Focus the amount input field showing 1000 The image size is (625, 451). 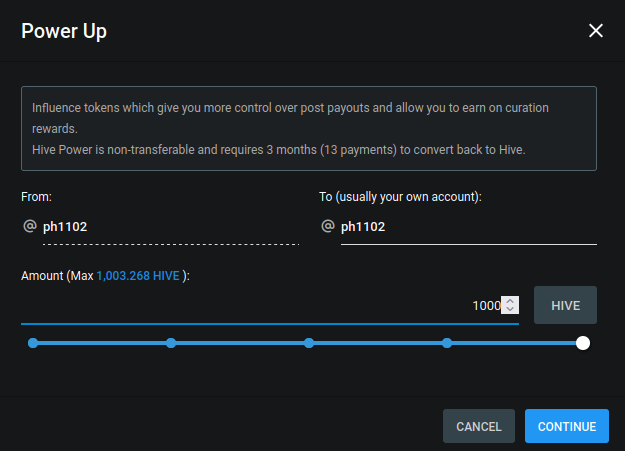point(270,305)
